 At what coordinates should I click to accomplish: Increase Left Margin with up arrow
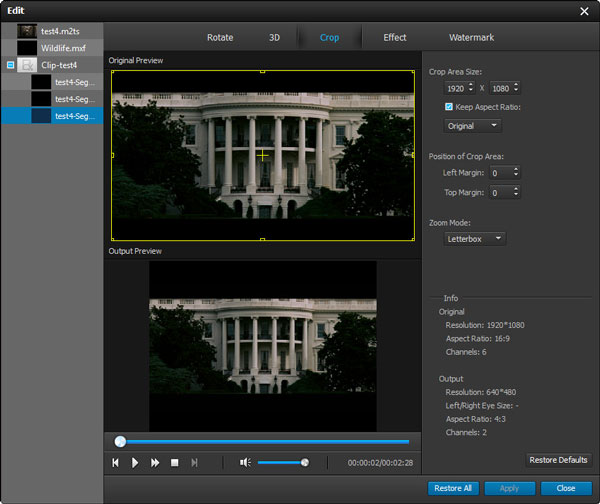click(x=516, y=170)
